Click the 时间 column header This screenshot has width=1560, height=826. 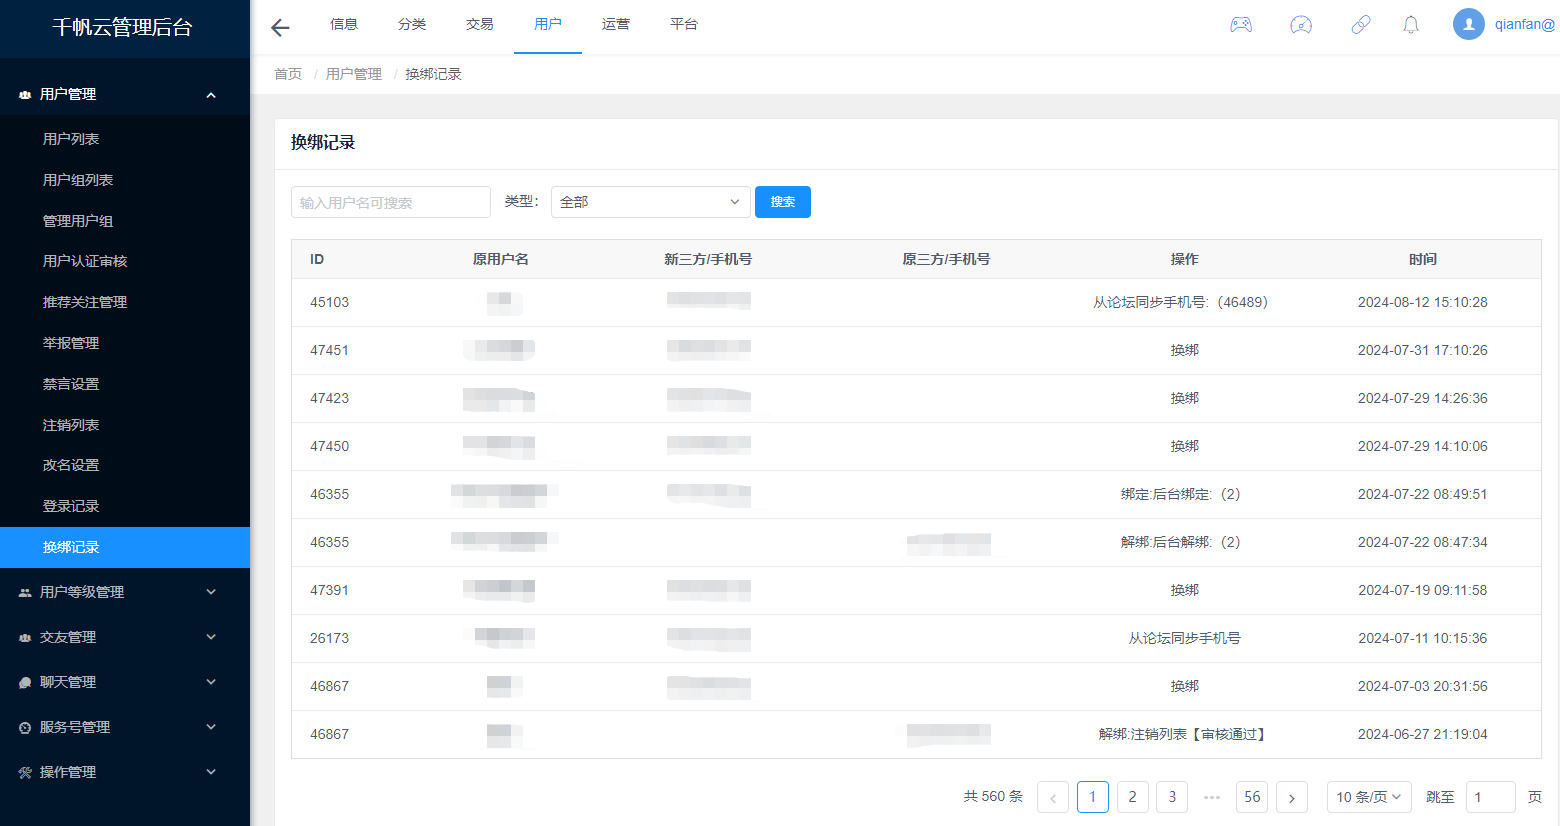point(1422,259)
